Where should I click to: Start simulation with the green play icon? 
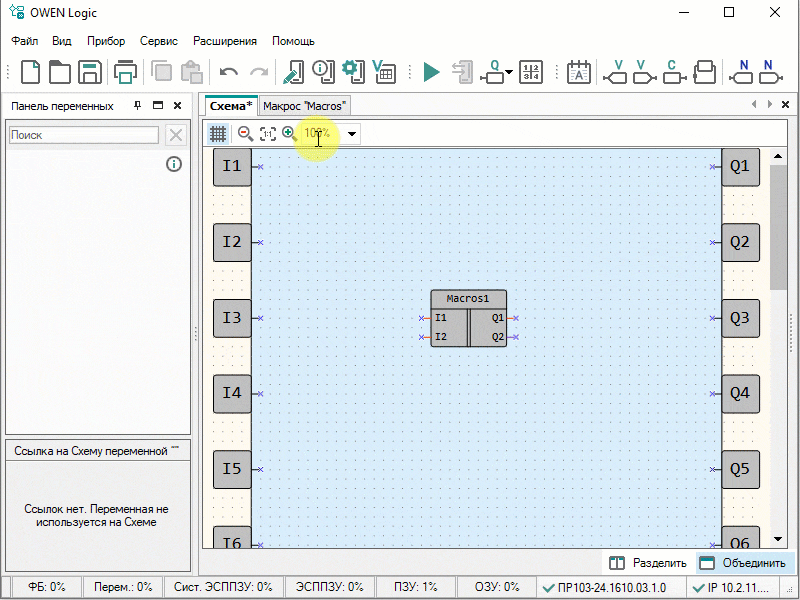[x=431, y=72]
